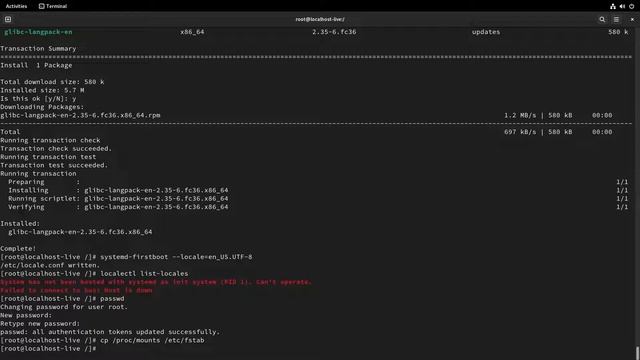Click 'Changing password for user root.' line
The height and width of the screenshot is (360, 640).
[64, 307]
